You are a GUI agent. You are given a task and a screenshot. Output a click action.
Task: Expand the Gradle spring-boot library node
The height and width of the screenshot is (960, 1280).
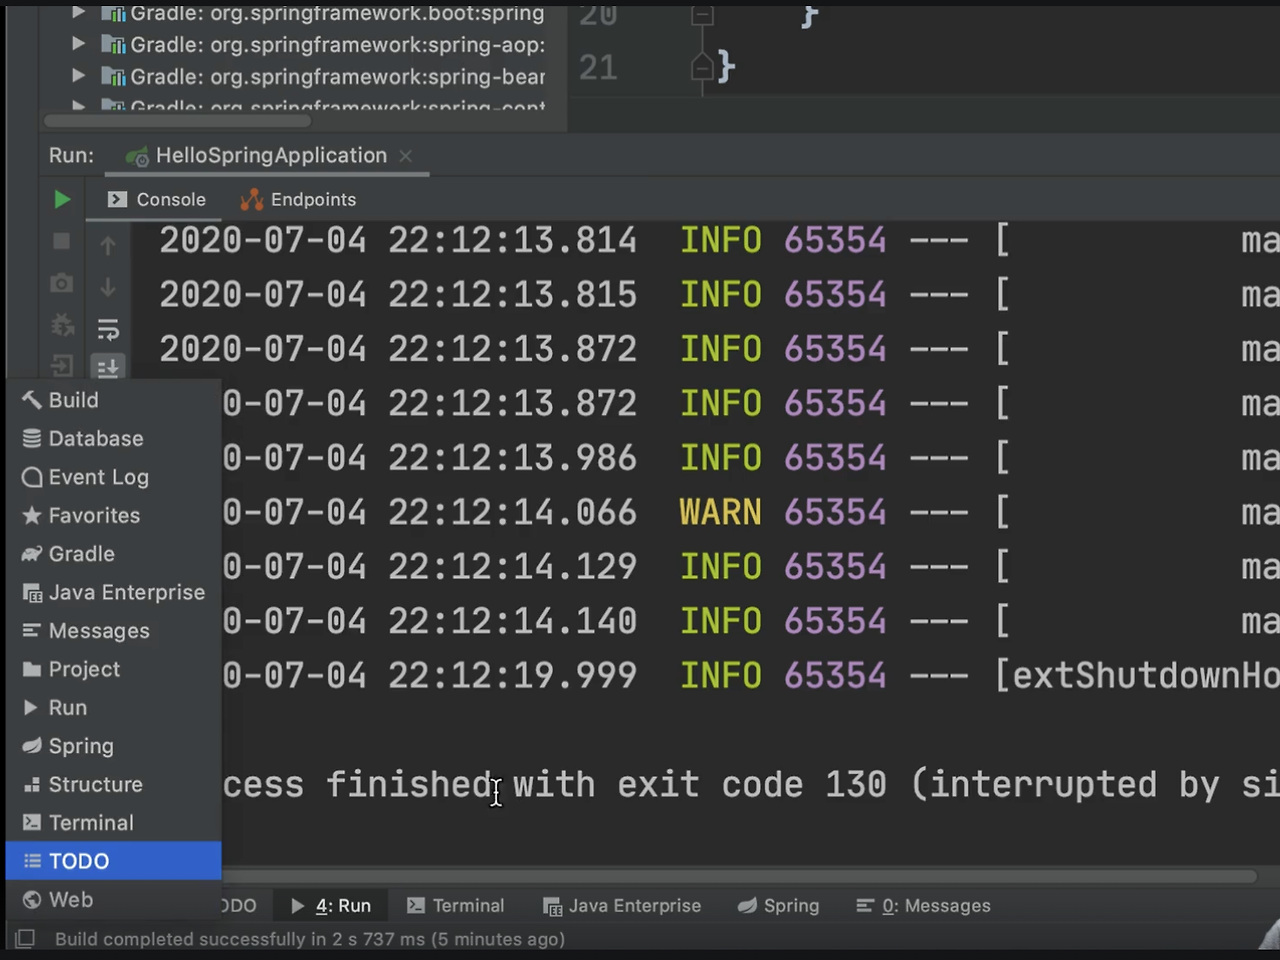[78, 13]
